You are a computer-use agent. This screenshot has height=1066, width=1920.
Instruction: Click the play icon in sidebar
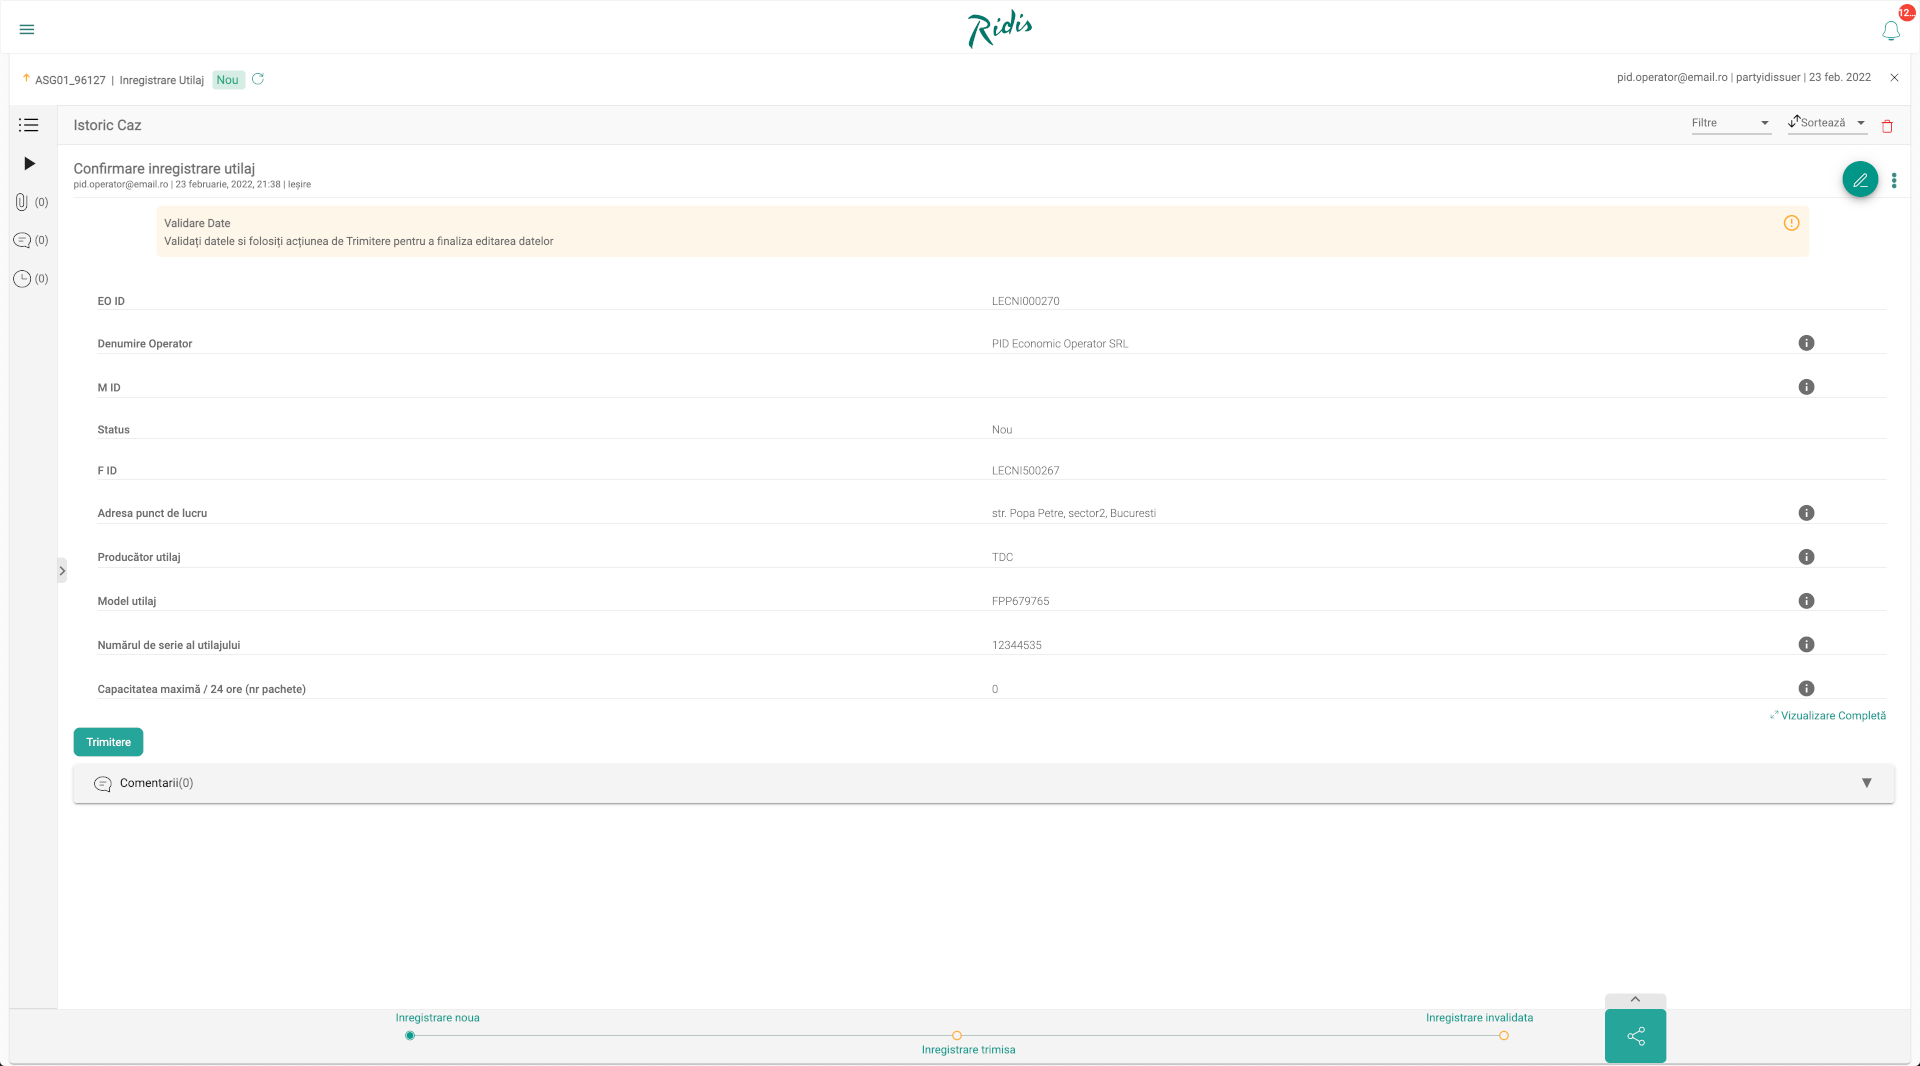30,163
